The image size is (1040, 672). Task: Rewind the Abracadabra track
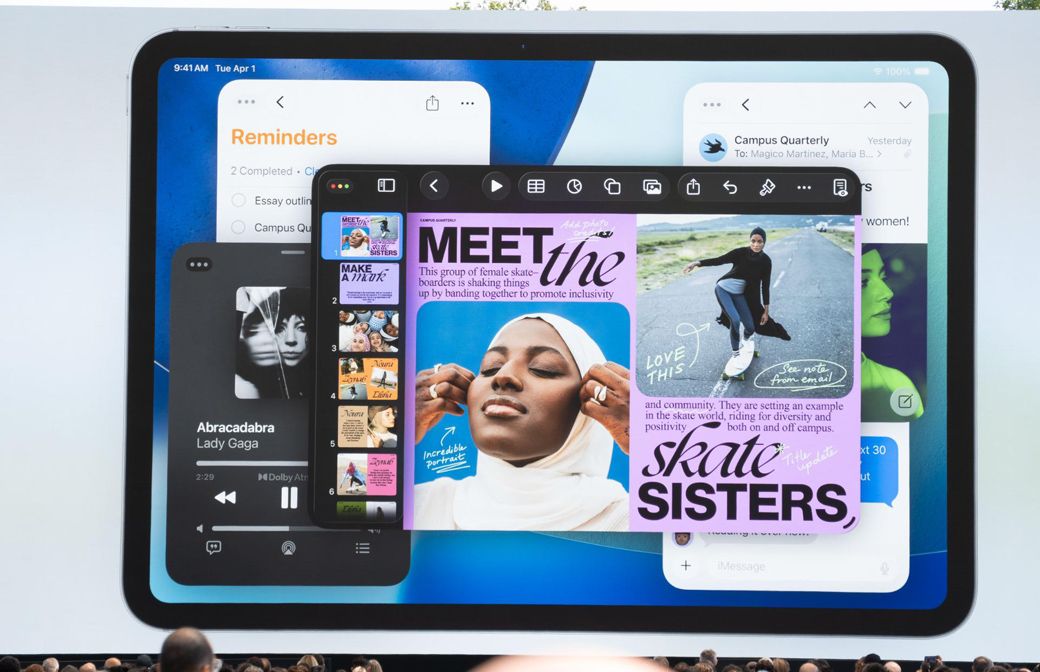[x=225, y=498]
